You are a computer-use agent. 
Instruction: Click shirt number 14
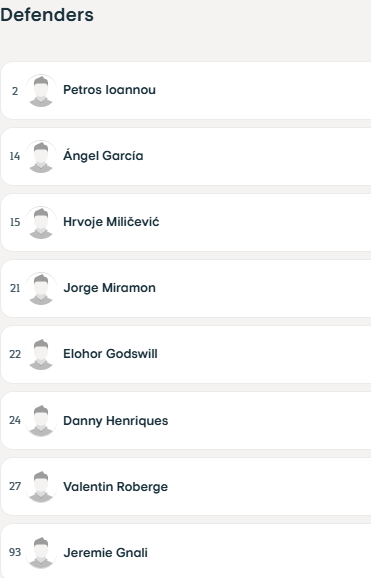15,156
